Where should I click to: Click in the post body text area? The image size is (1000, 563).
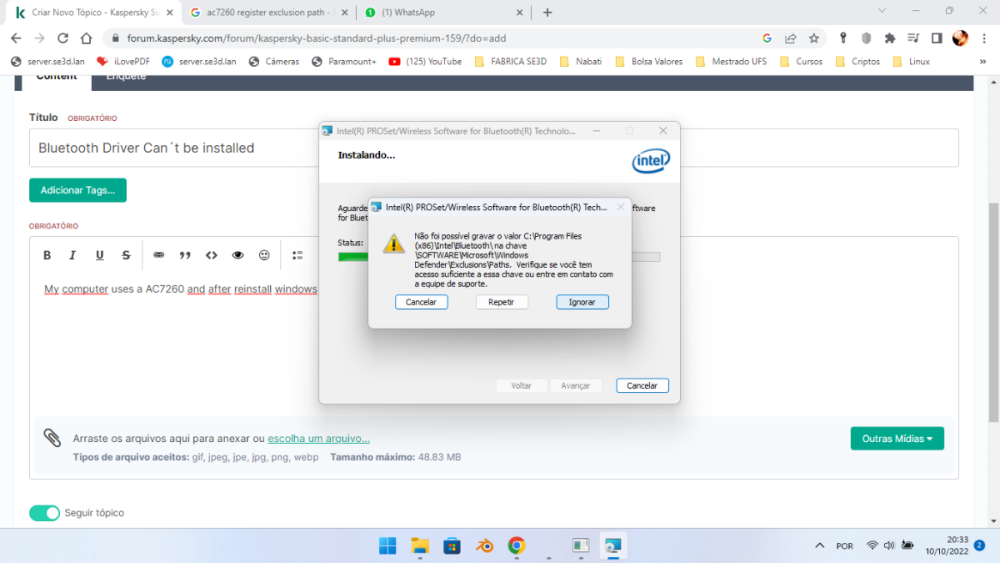point(494,344)
